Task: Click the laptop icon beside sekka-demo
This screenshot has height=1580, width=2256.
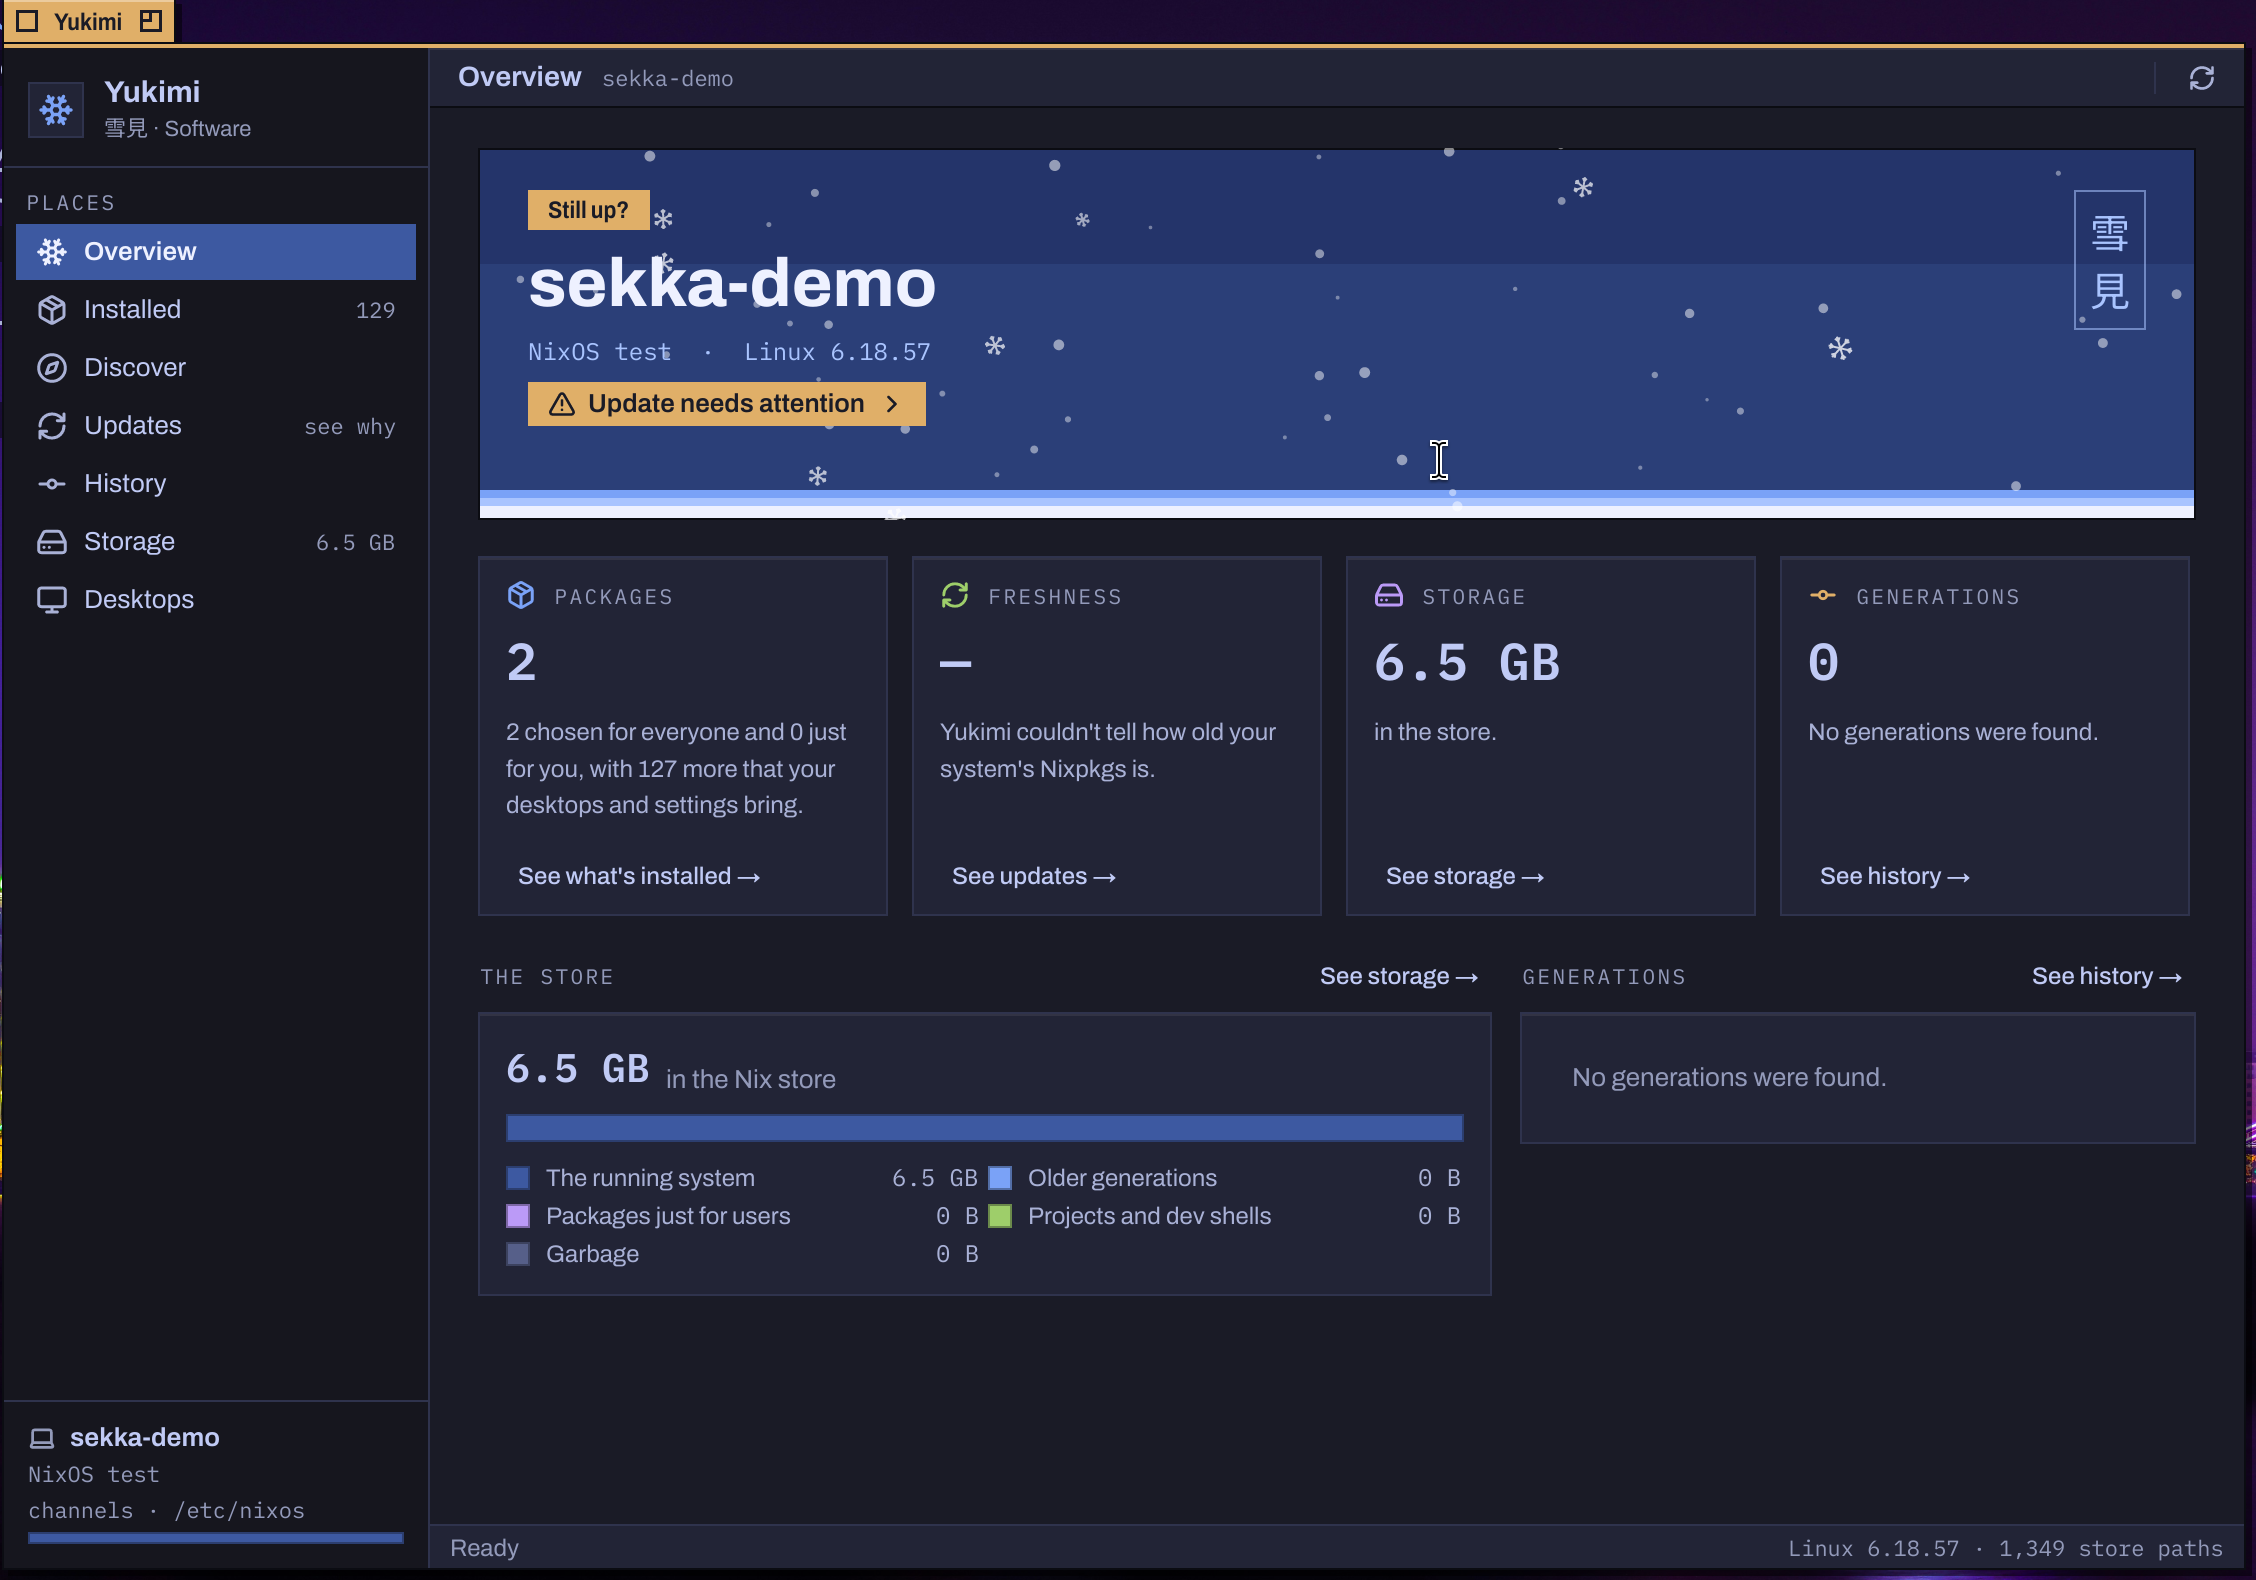Action: (42, 1438)
